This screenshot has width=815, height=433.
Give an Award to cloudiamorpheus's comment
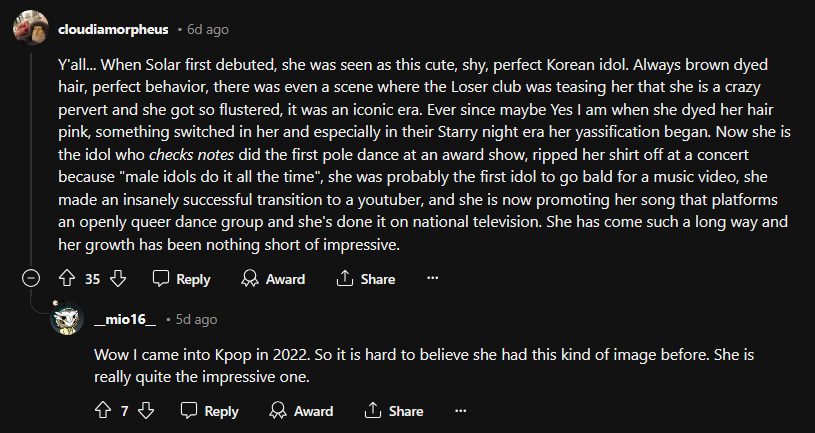pyautogui.click(x=274, y=279)
